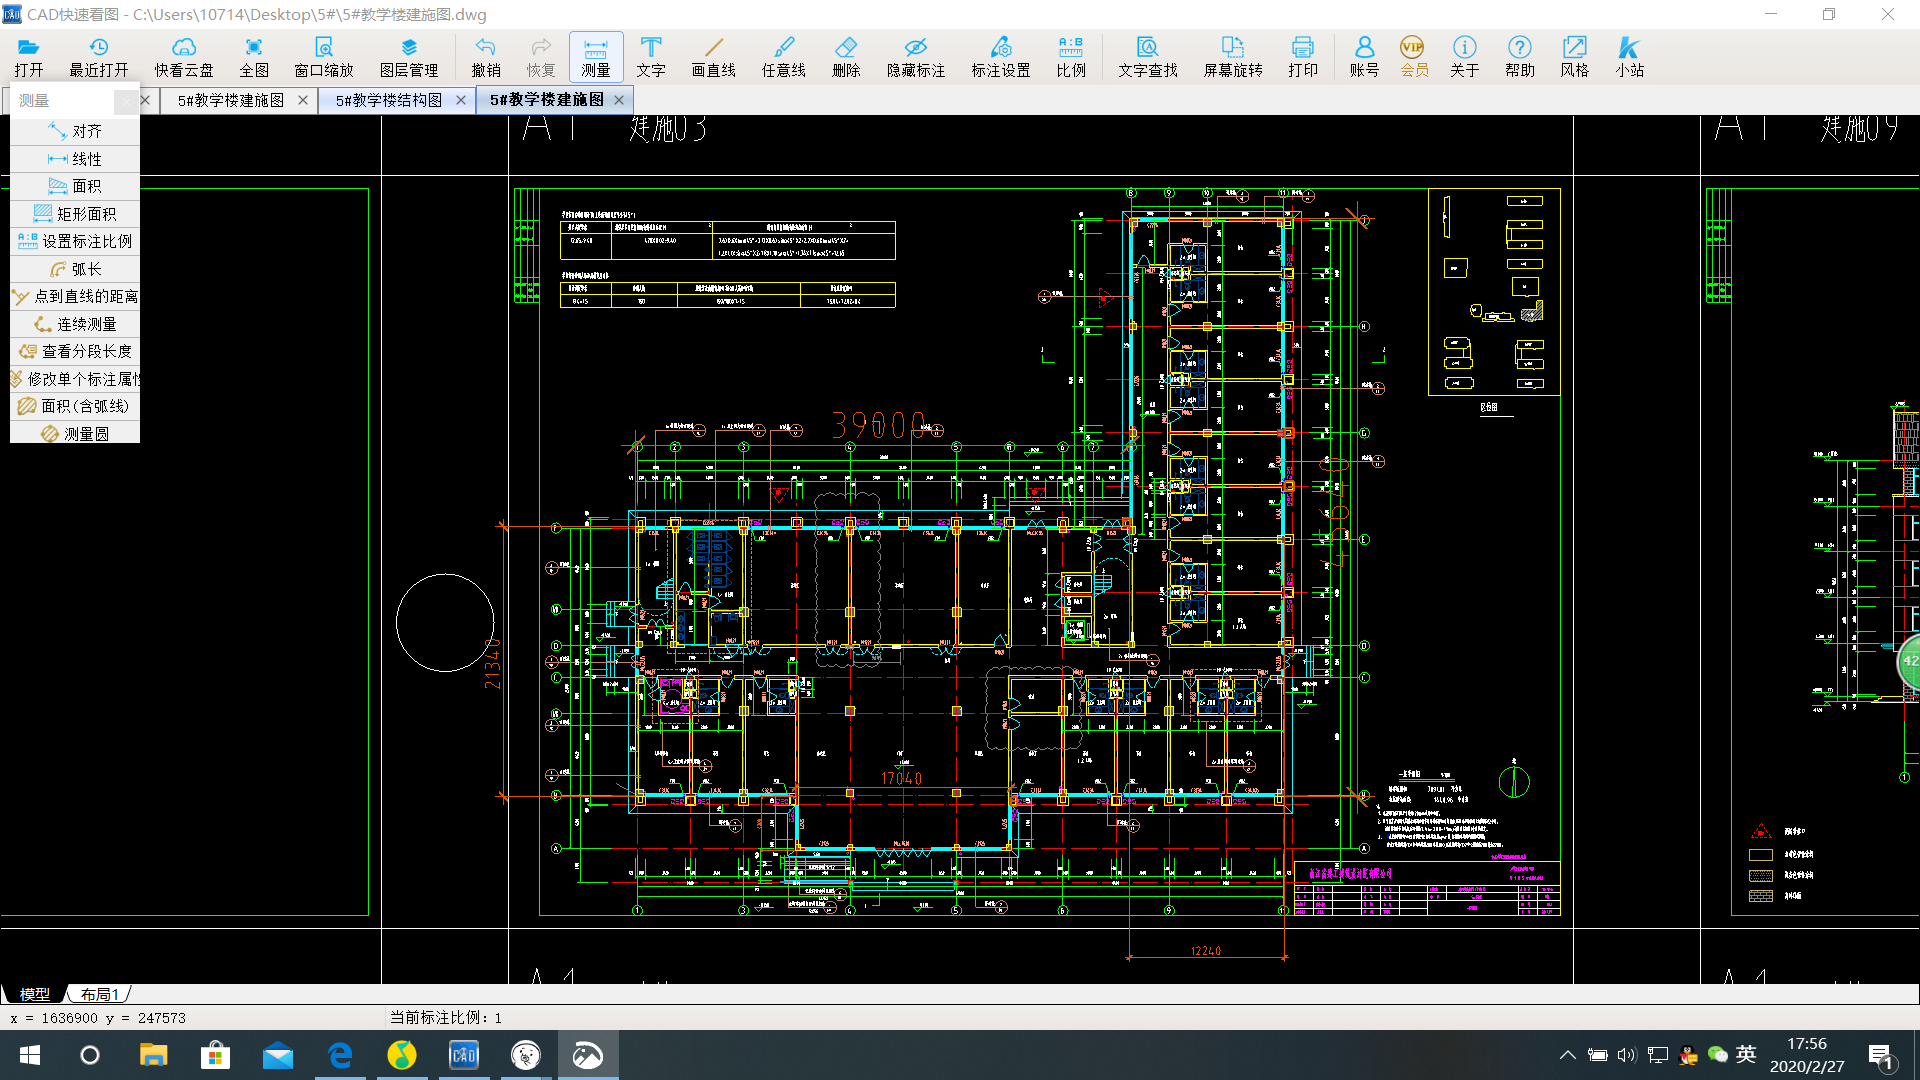Choose 线性 linear measurement
Screen dimensions: 1920x1080
(x=75, y=159)
